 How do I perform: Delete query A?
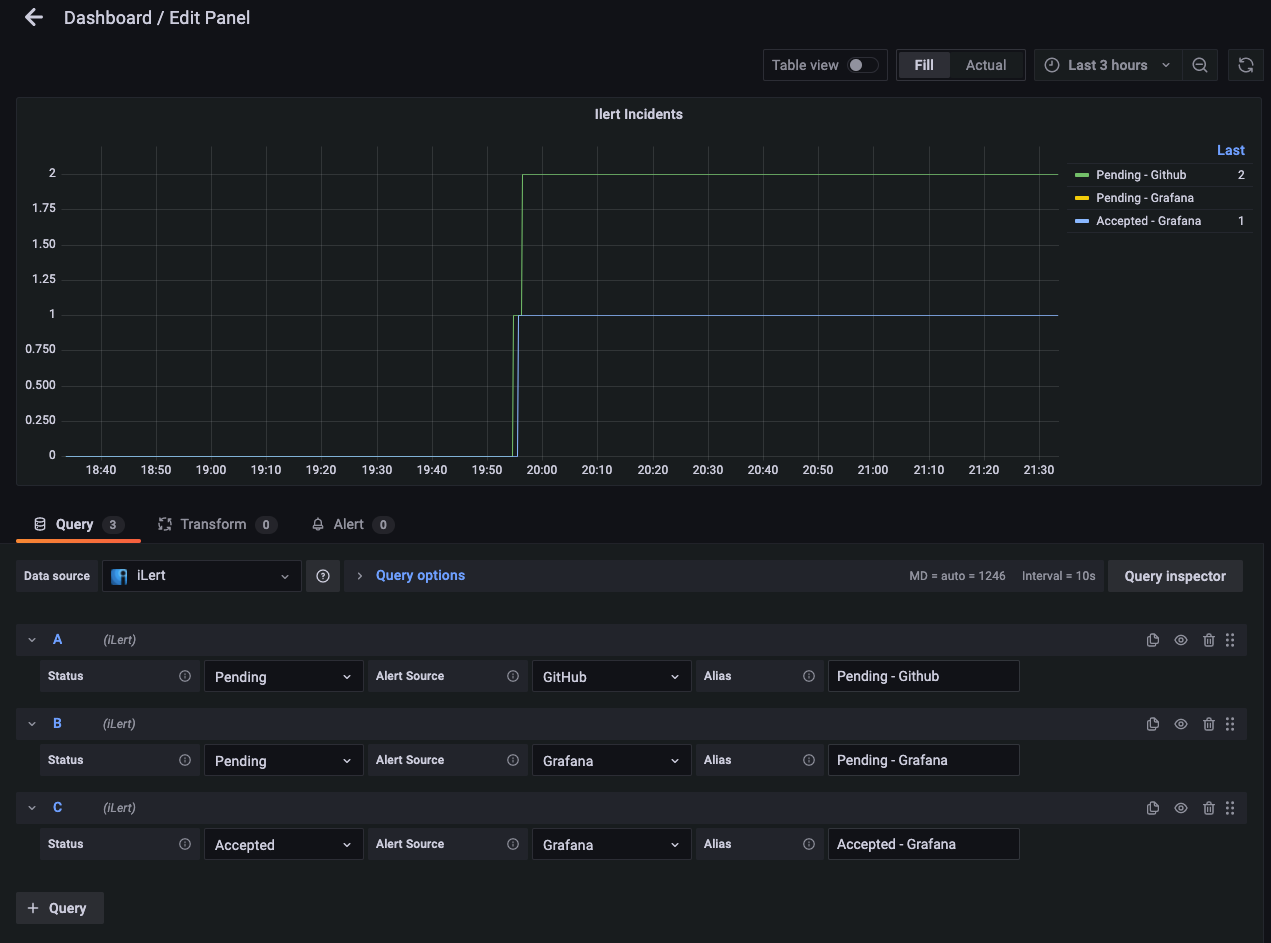coord(1209,640)
